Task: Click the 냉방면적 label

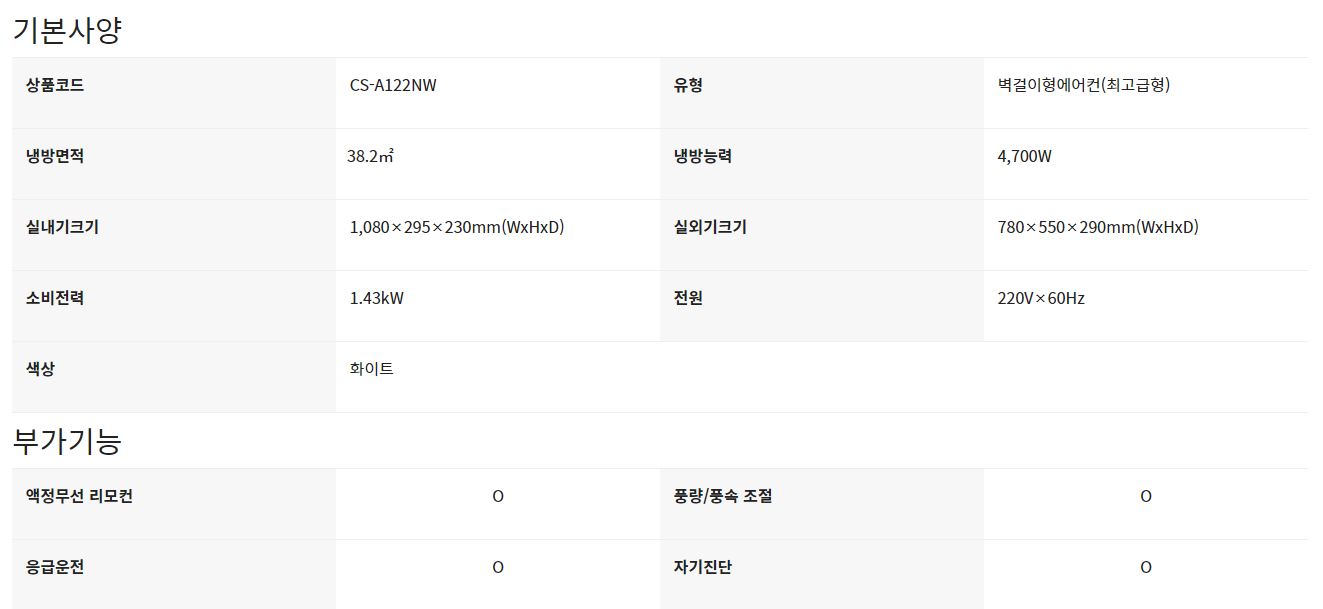Action: click(x=55, y=156)
